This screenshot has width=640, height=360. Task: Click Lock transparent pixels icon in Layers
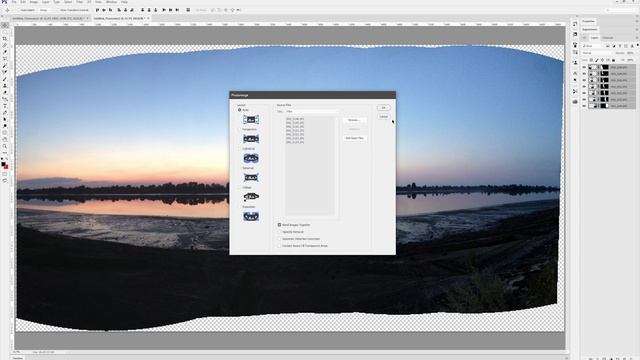tap(591, 60)
